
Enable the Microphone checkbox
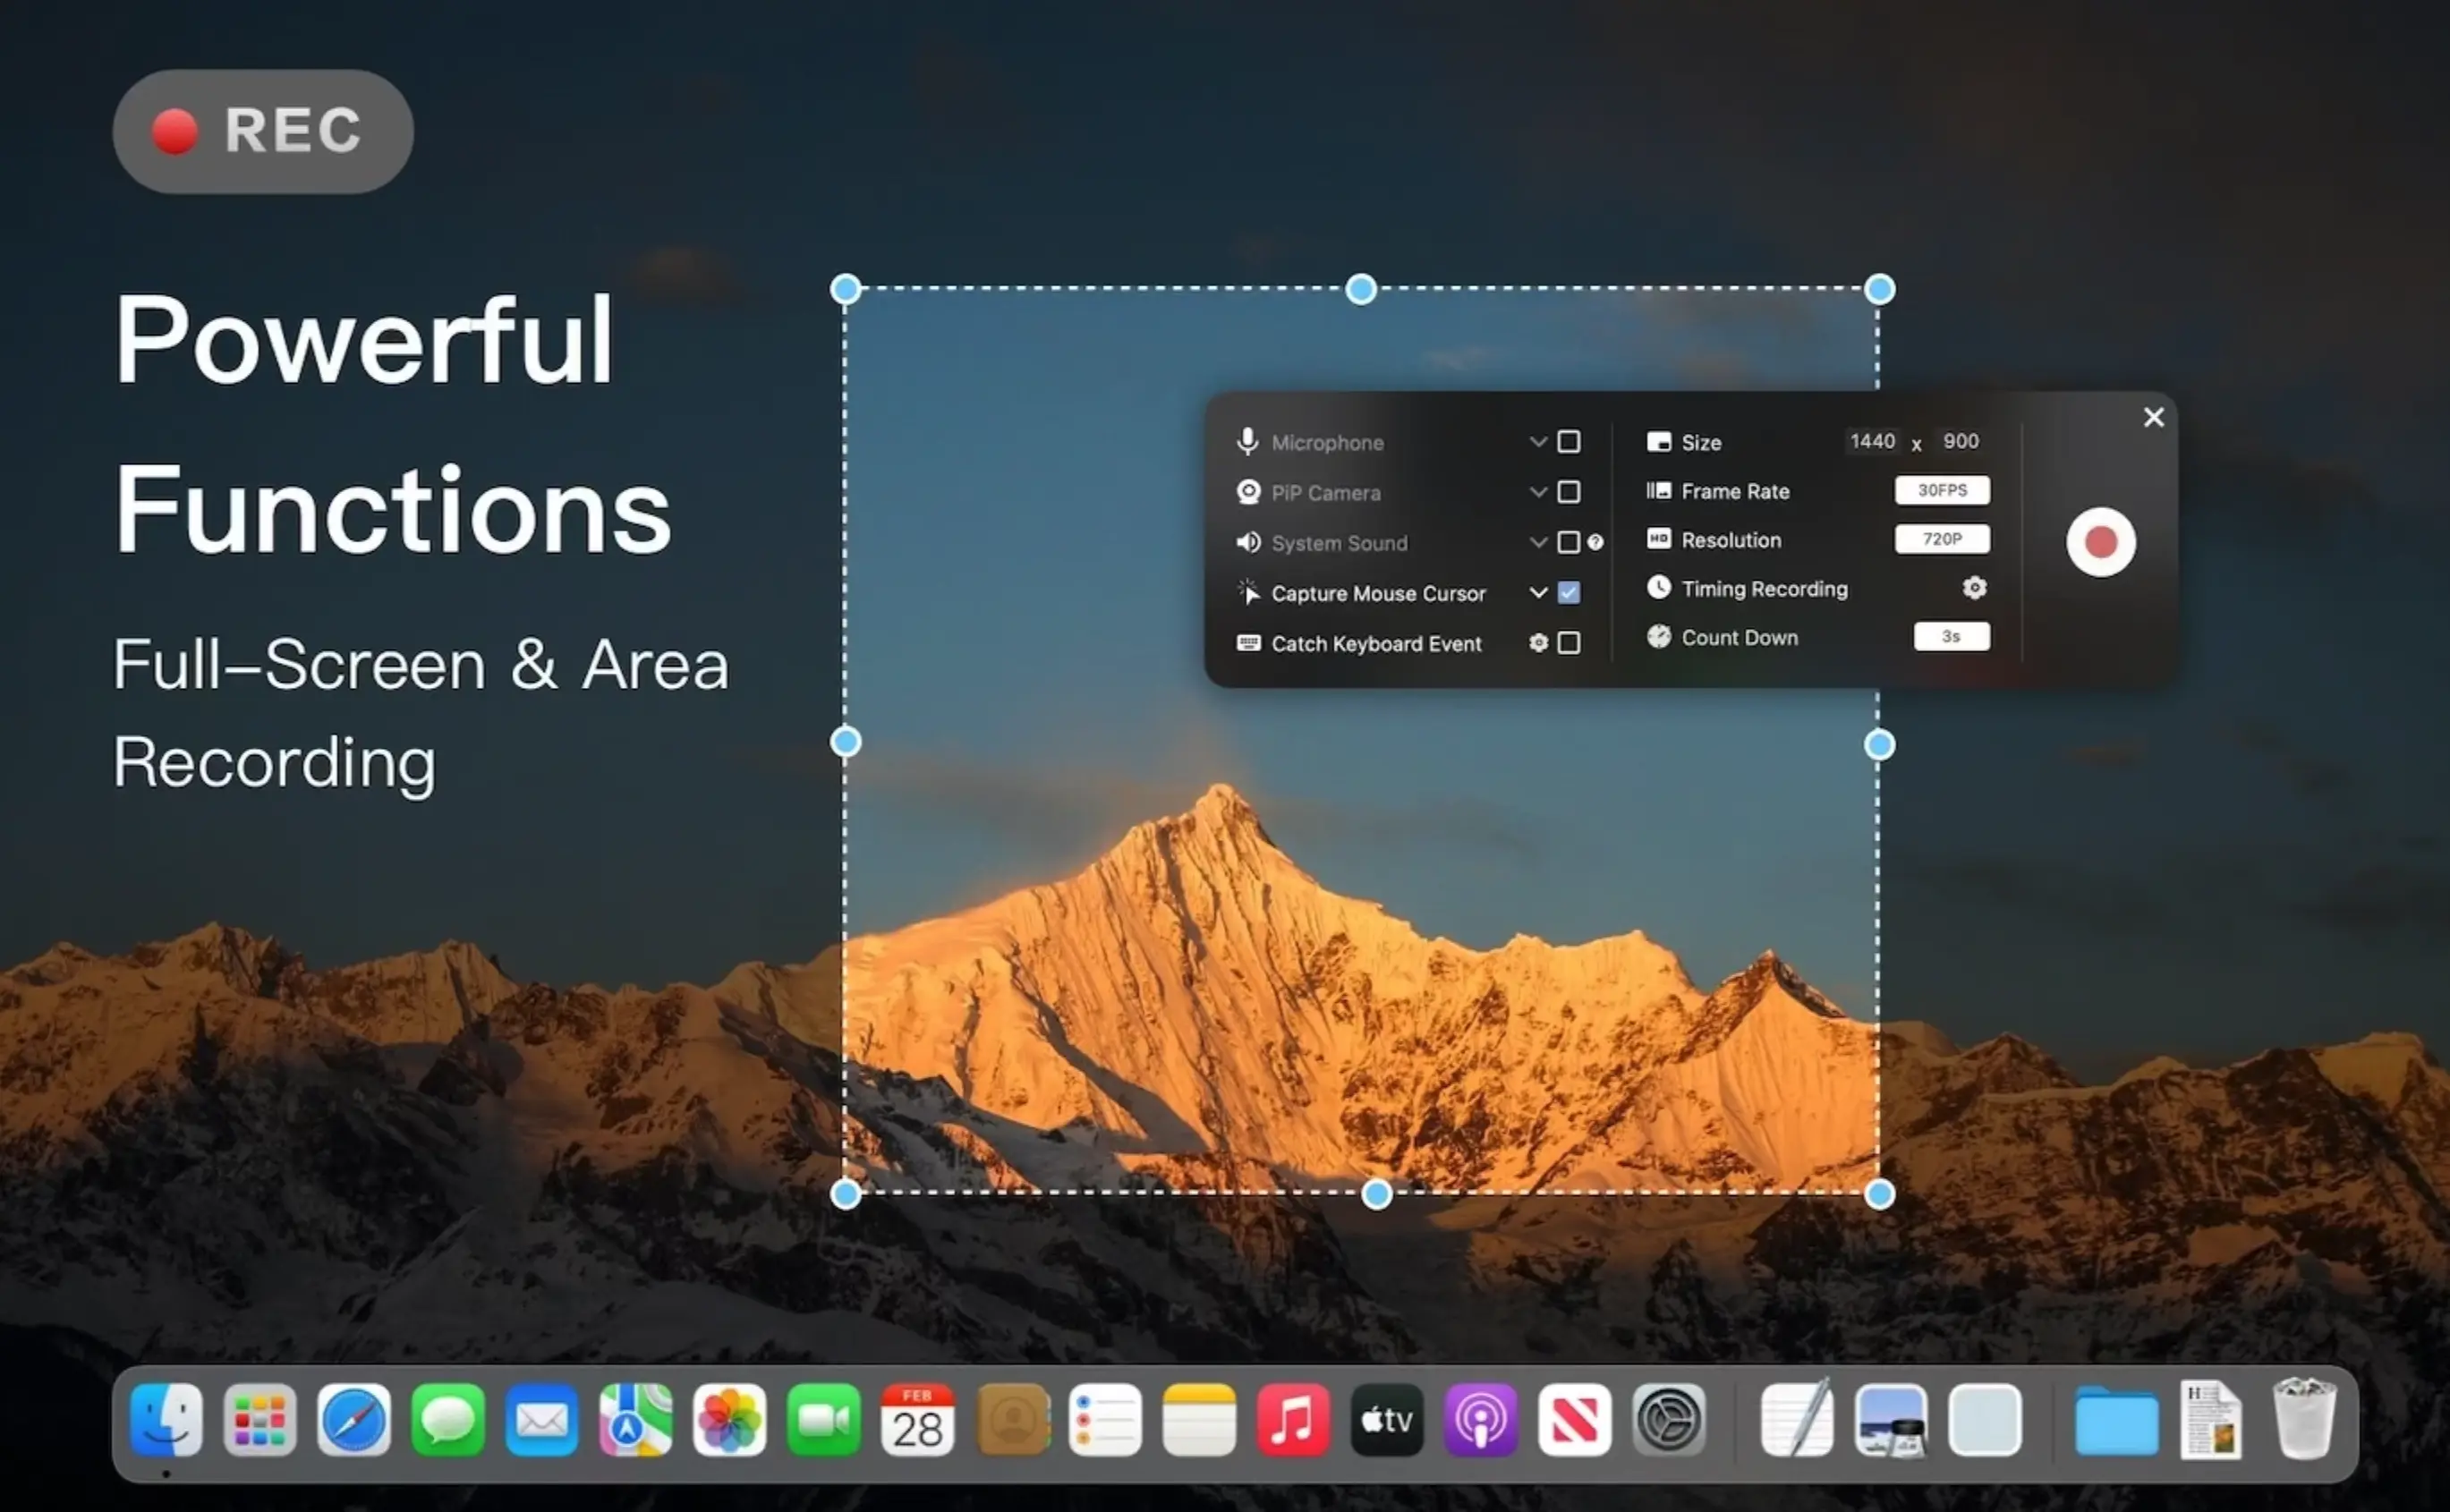1568,441
